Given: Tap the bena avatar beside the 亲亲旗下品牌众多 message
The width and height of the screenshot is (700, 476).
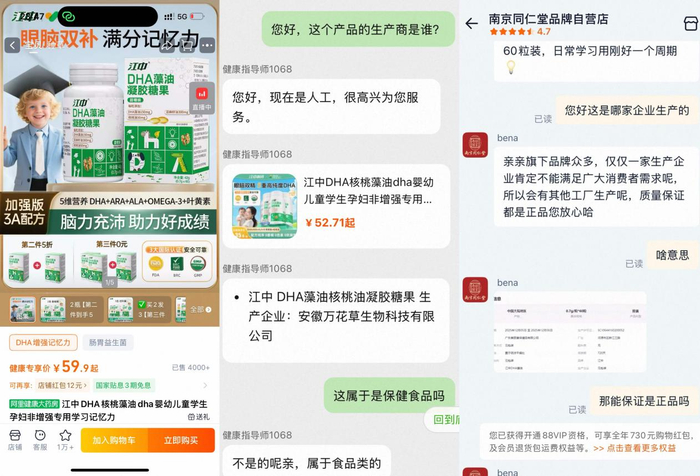Looking at the screenshot, I should coord(475,145).
